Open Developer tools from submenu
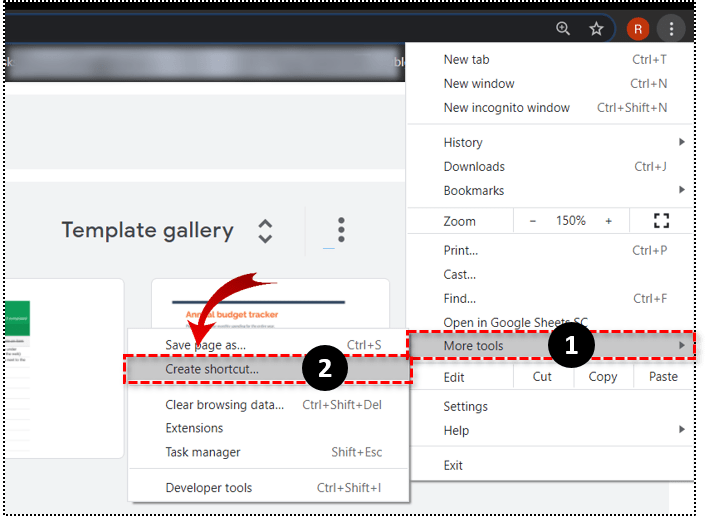 (x=209, y=488)
